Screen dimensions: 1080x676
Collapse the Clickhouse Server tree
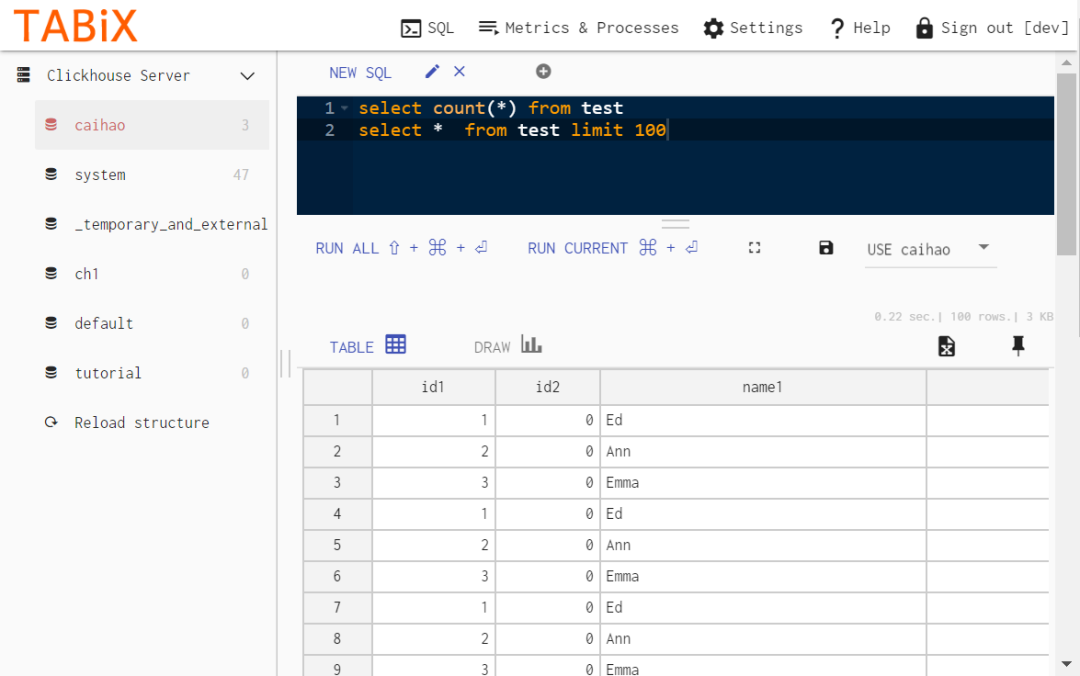coord(247,76)
